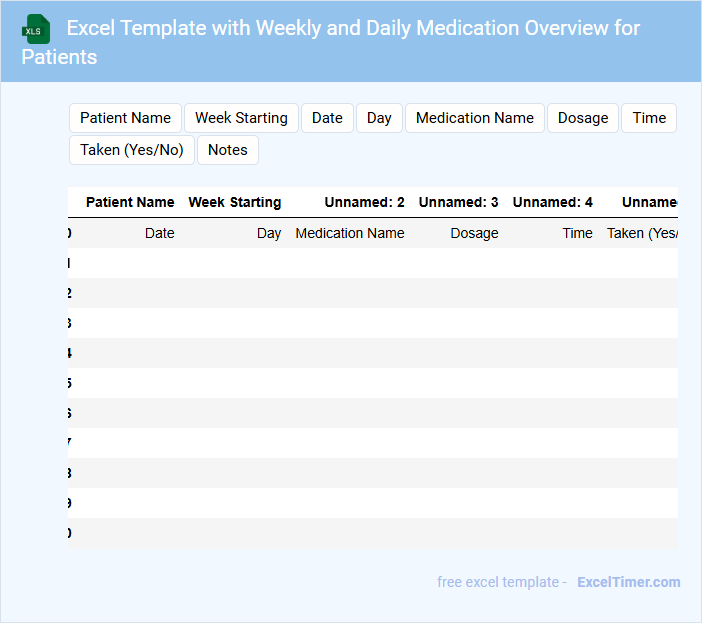
Task: Select the Taken (Yes/No) tag
Action: pyautogui.click(x=132, y=150)
